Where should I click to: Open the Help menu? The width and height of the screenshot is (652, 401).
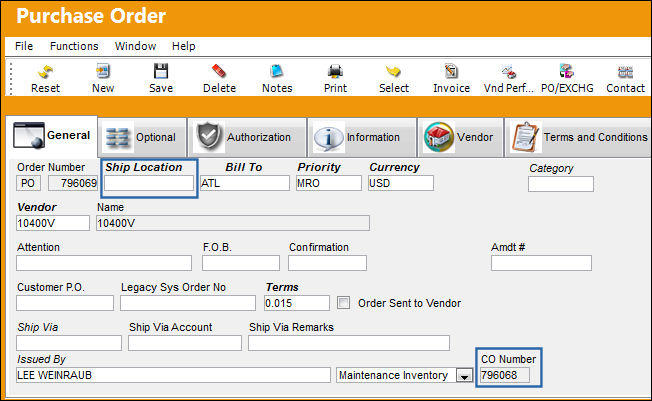point(183,46)
